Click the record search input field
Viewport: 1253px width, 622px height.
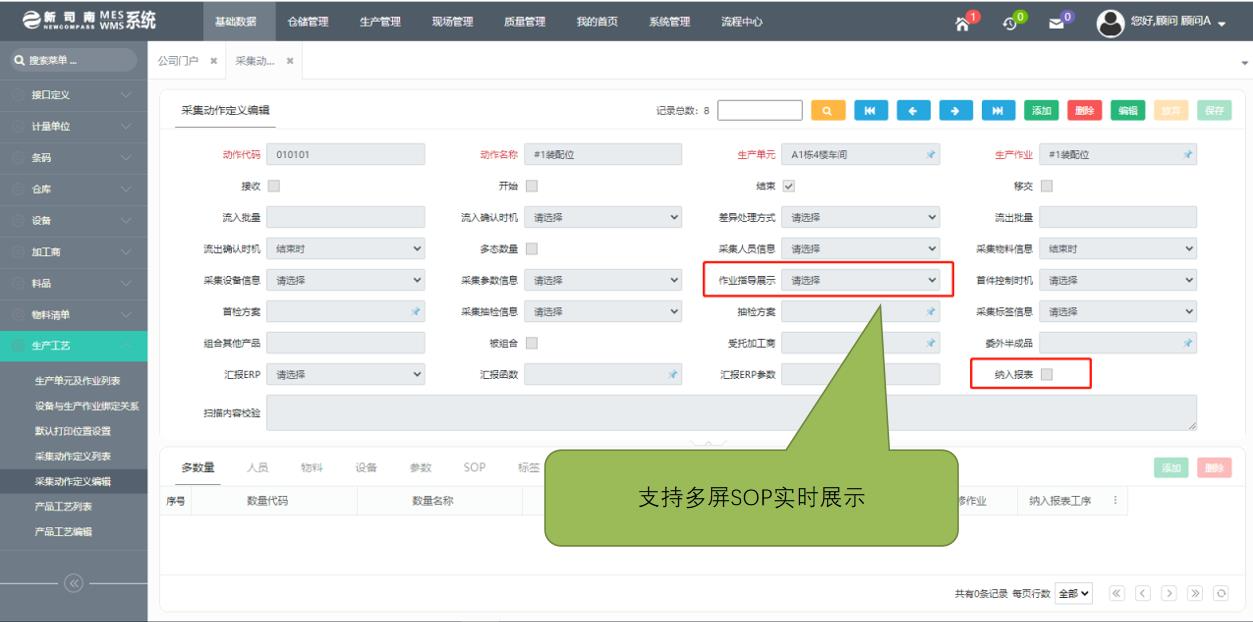tap(760, 110)
